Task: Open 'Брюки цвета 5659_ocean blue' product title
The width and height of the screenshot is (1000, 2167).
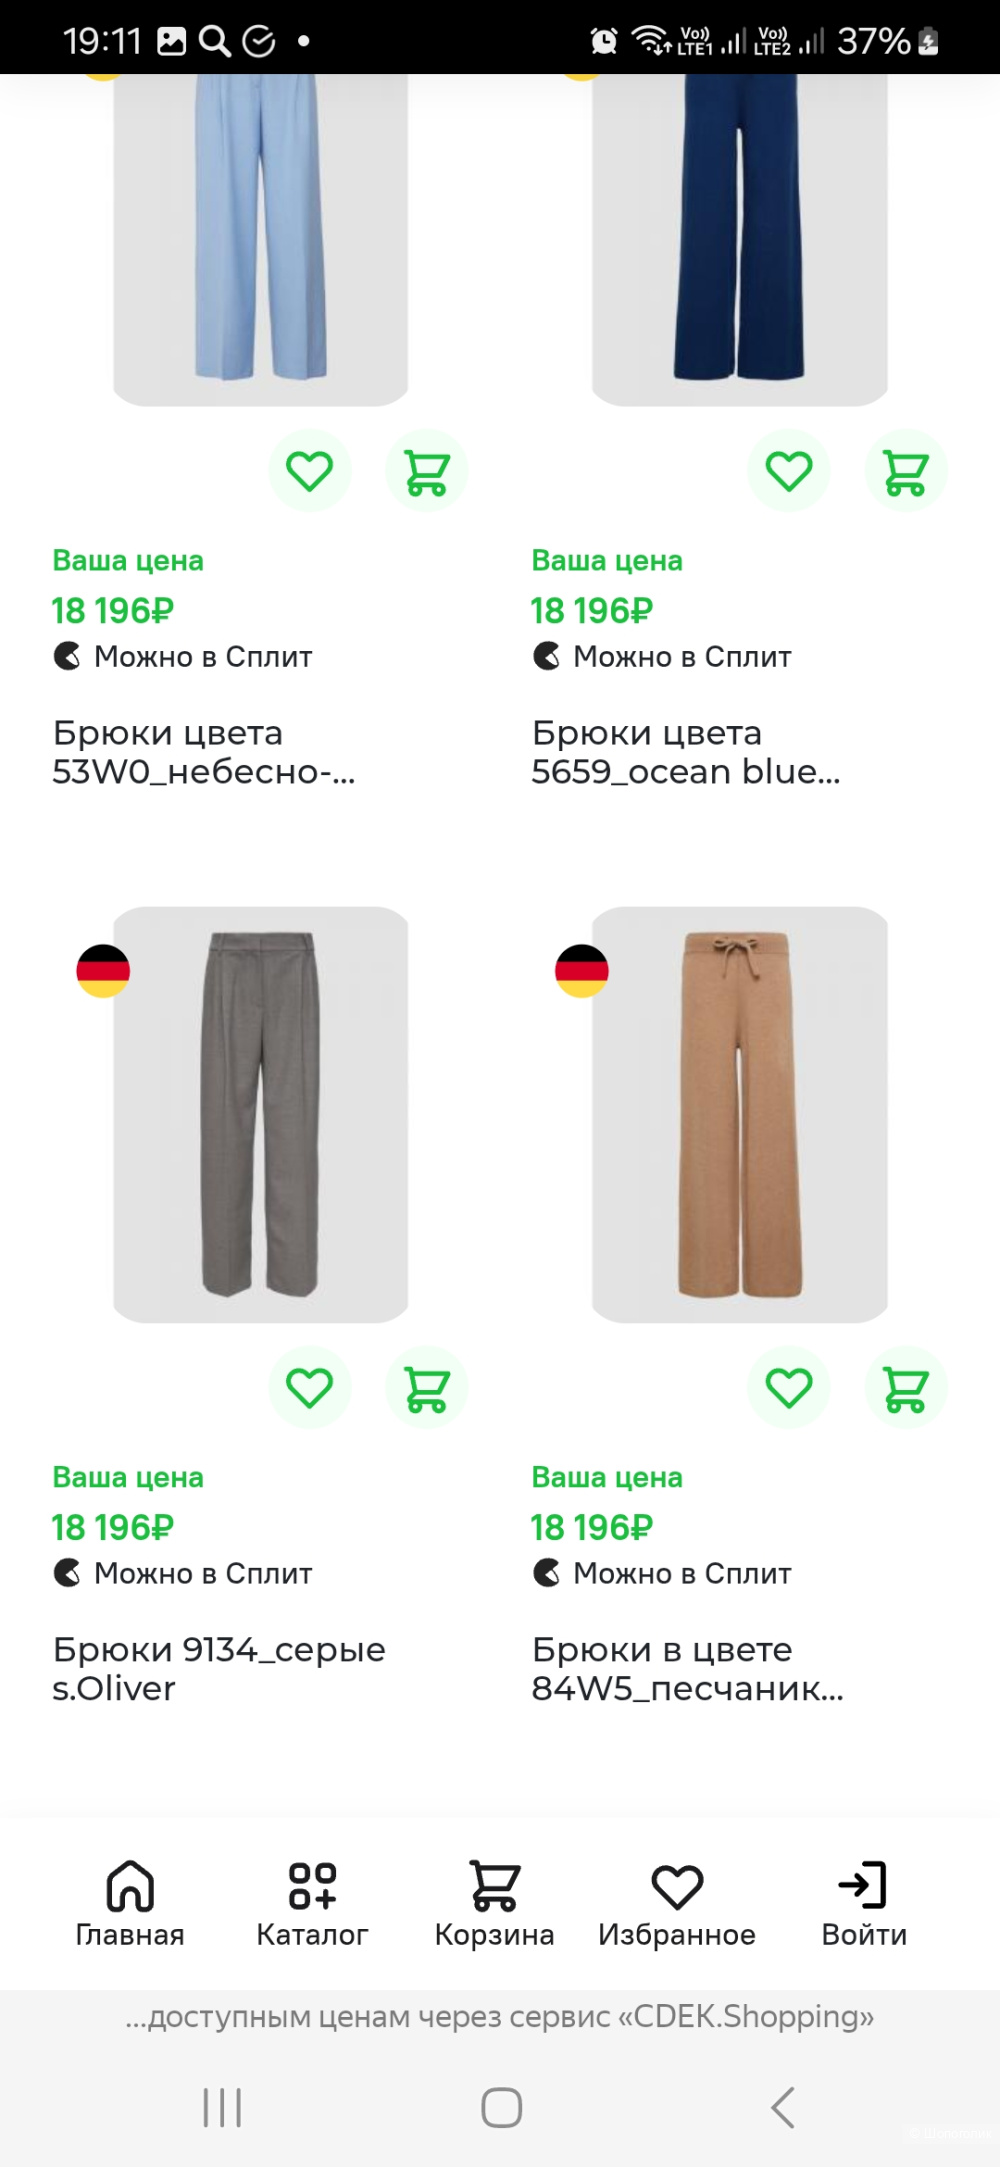Action: 686,752
